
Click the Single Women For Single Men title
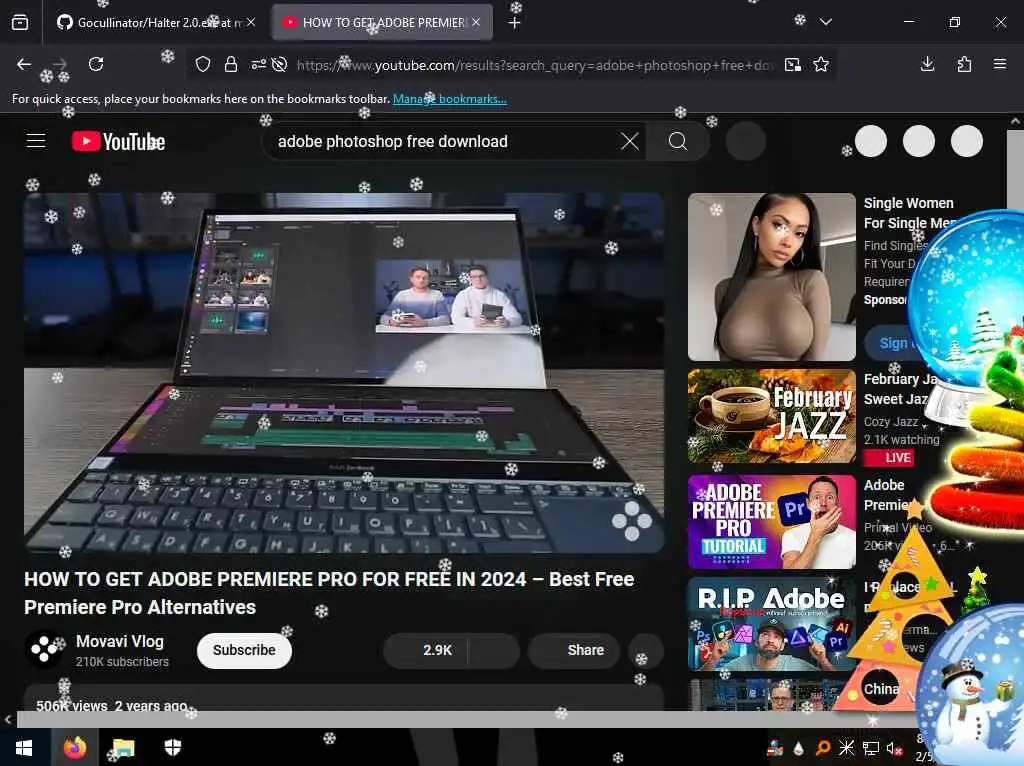[x=909, y=213]
